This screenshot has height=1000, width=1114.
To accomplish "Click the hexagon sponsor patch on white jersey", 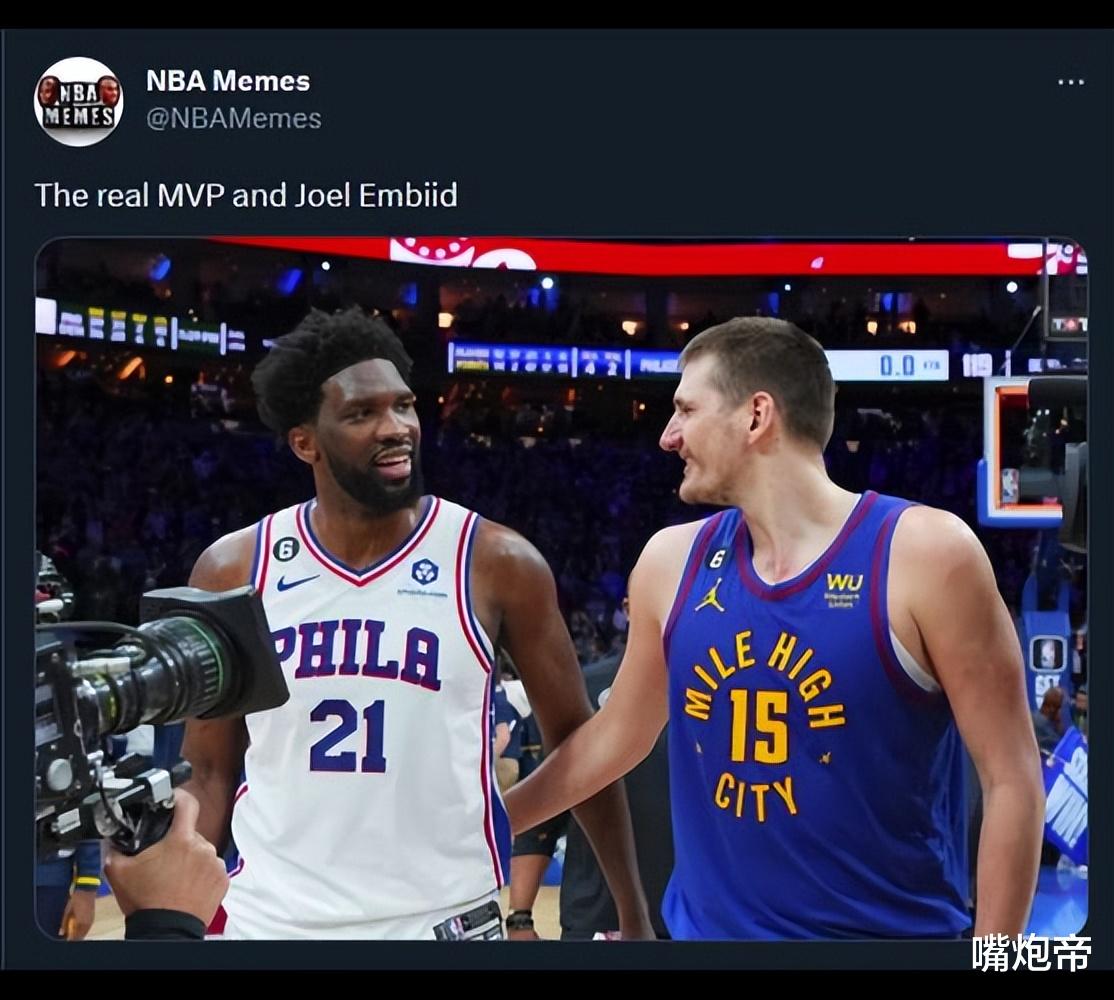I will point(424,571).
